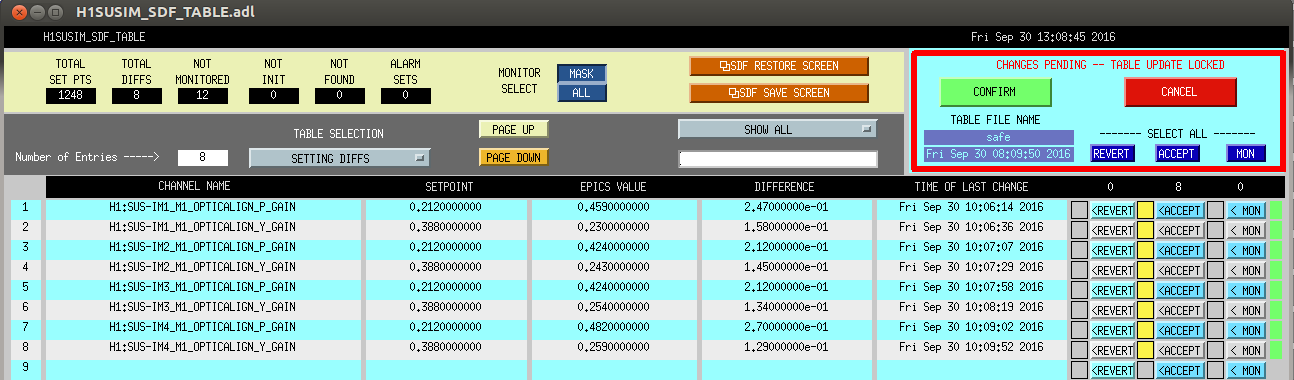Viewport: 1294px width, 380px height.
Task: Go to previous page with PAGE UP
Action: tap(514, 129)
